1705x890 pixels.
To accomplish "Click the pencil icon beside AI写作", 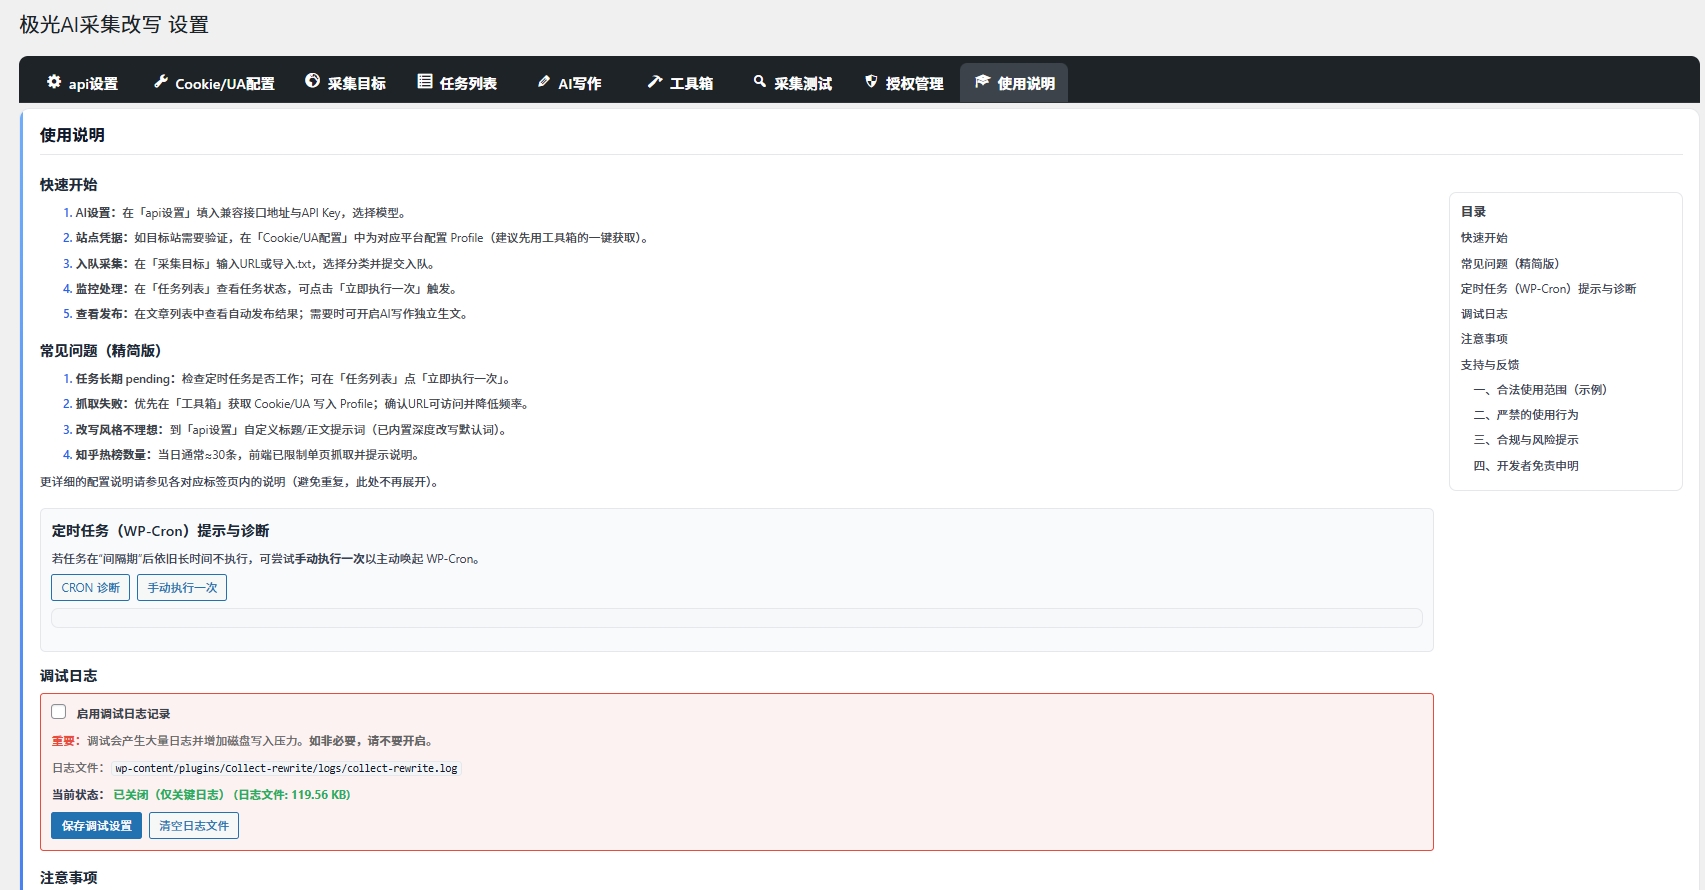I will pyautogui.click(x=544, y=82).
